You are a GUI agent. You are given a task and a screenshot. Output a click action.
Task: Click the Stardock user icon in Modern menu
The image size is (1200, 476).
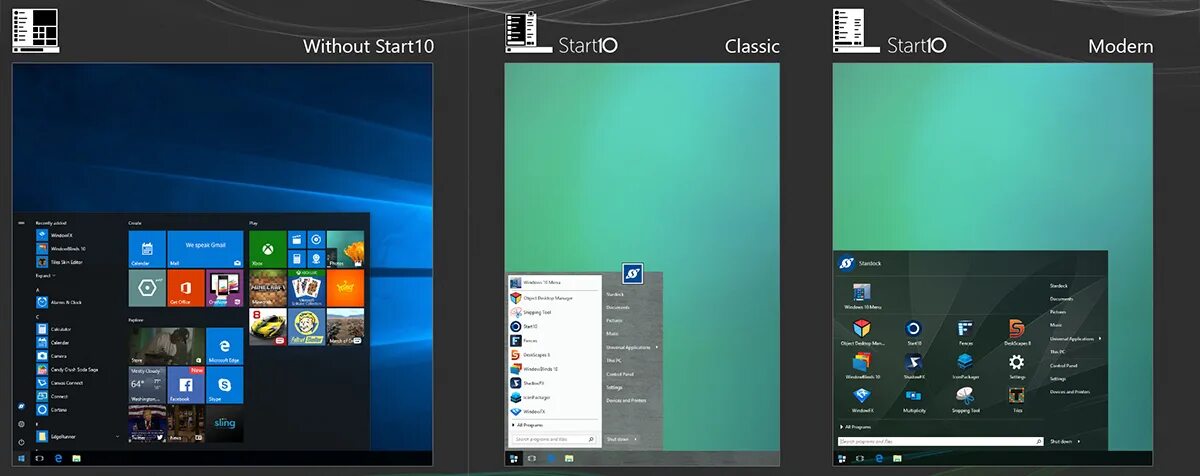[x=845, y=263]
